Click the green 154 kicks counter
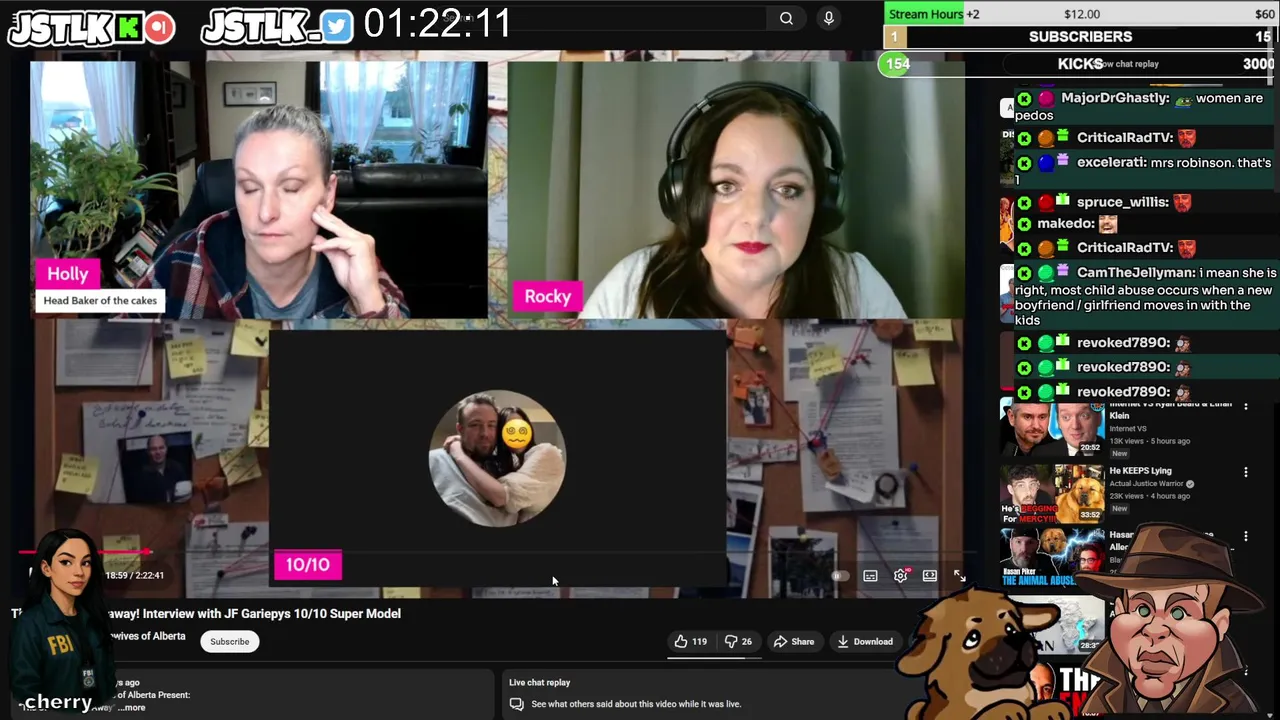 pyautogui.click(x=897, y=64)
